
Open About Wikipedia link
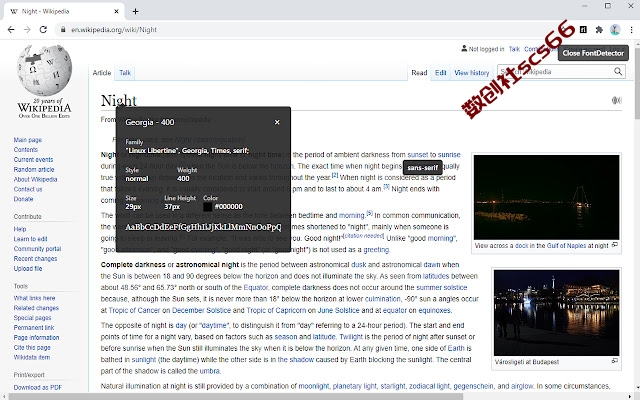point(36,179)
